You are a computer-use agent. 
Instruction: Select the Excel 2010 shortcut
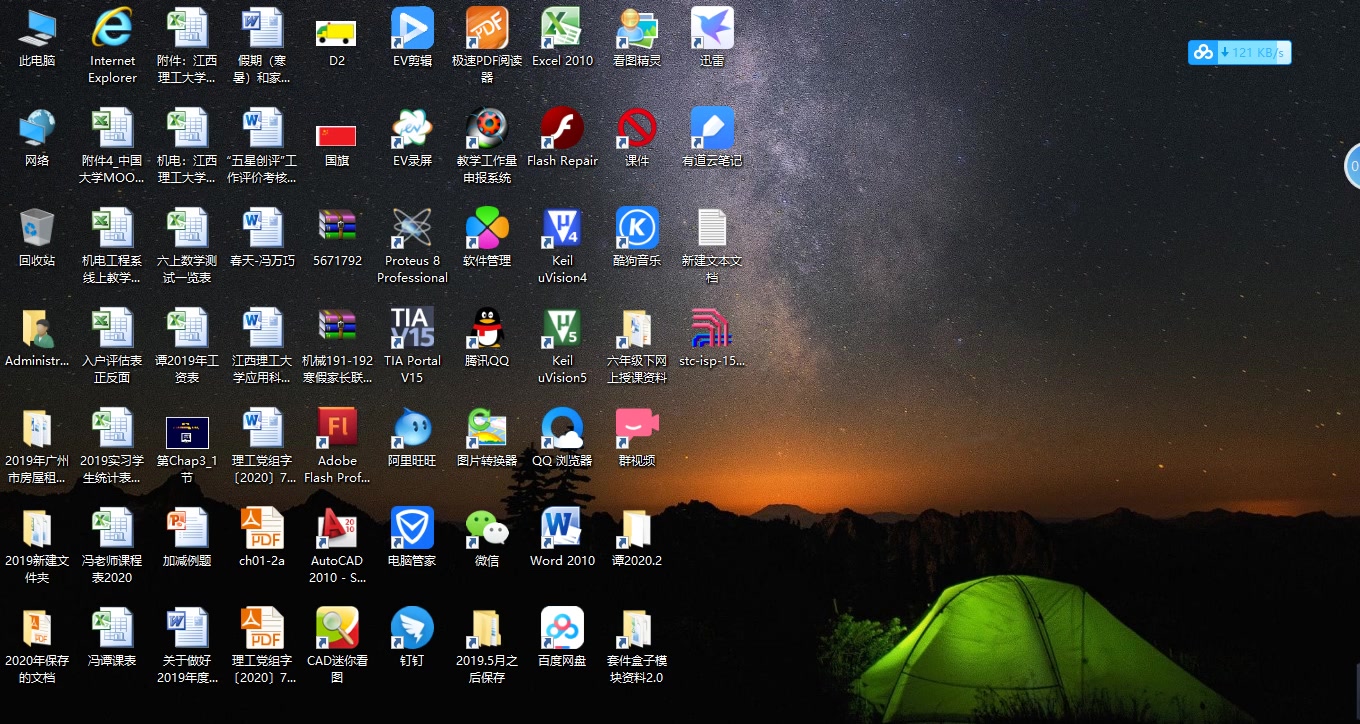tap(562, 28)
